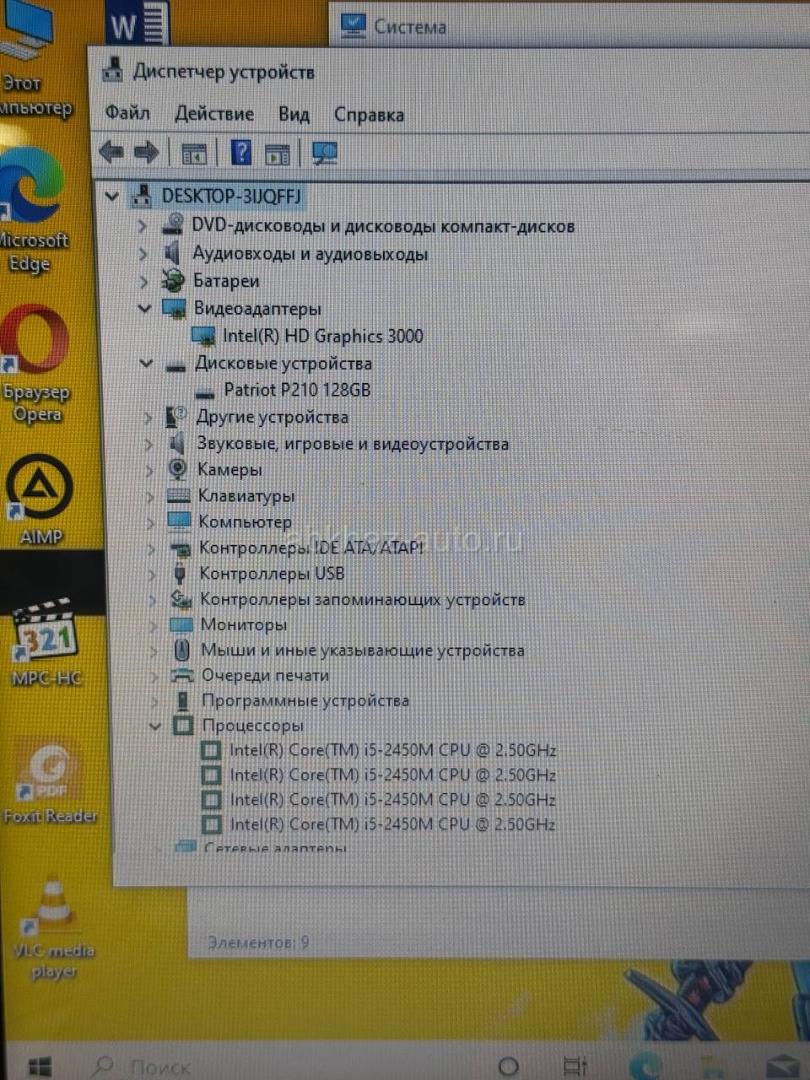This screenshot has height=1080, width=810.
Task: Select Intel(R) HD Graphics 3000 device
Action: 320,336
